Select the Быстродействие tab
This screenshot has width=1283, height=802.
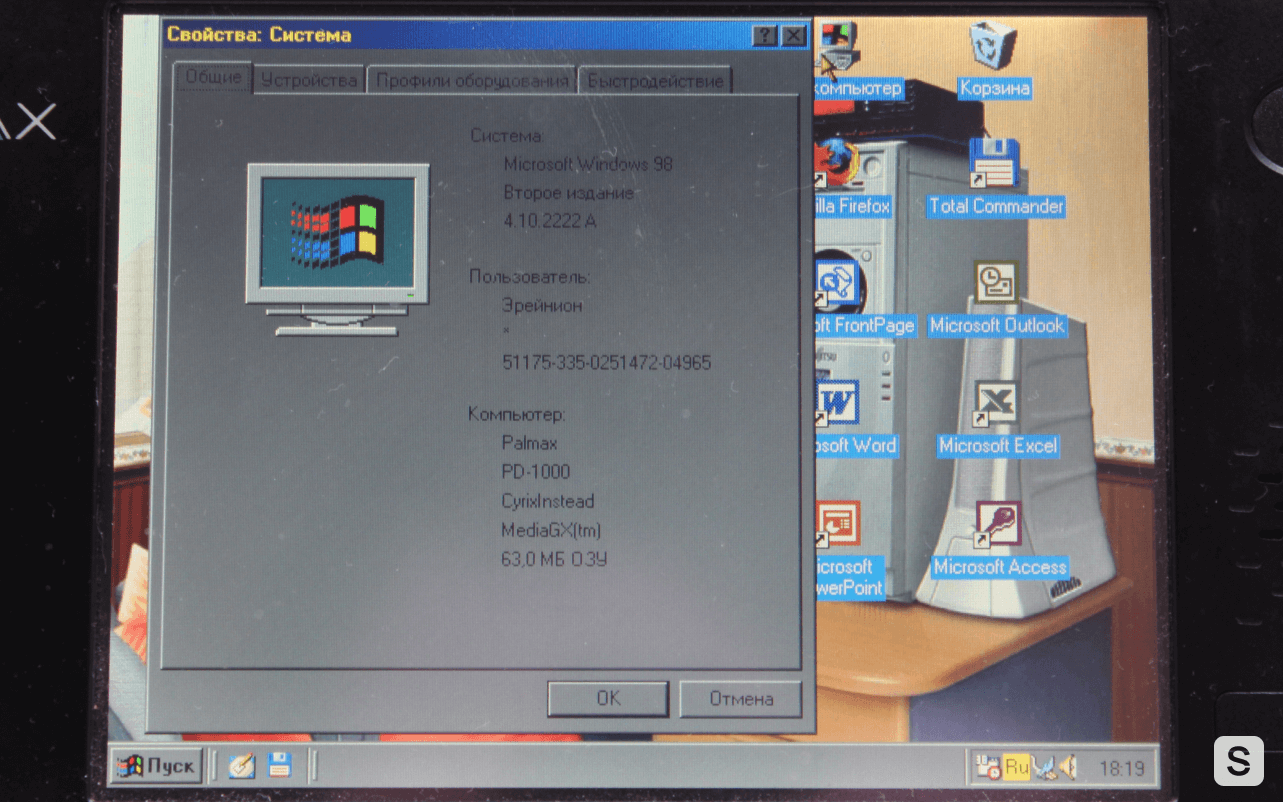pos(655,81)
